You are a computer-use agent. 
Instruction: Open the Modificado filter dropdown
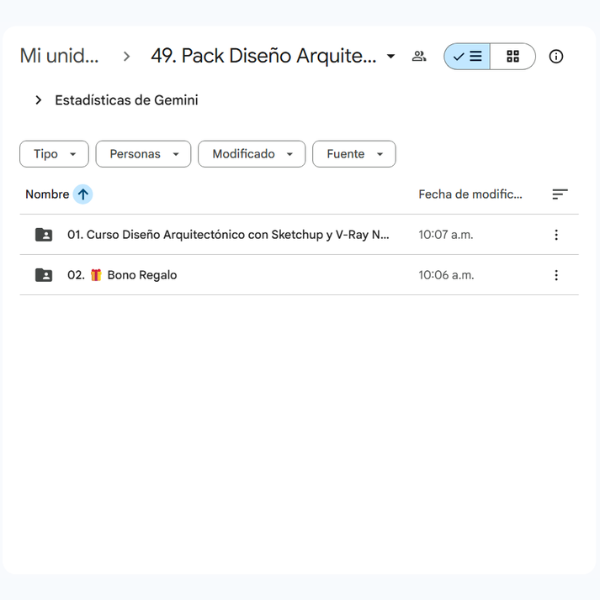(x=251, y=154)
